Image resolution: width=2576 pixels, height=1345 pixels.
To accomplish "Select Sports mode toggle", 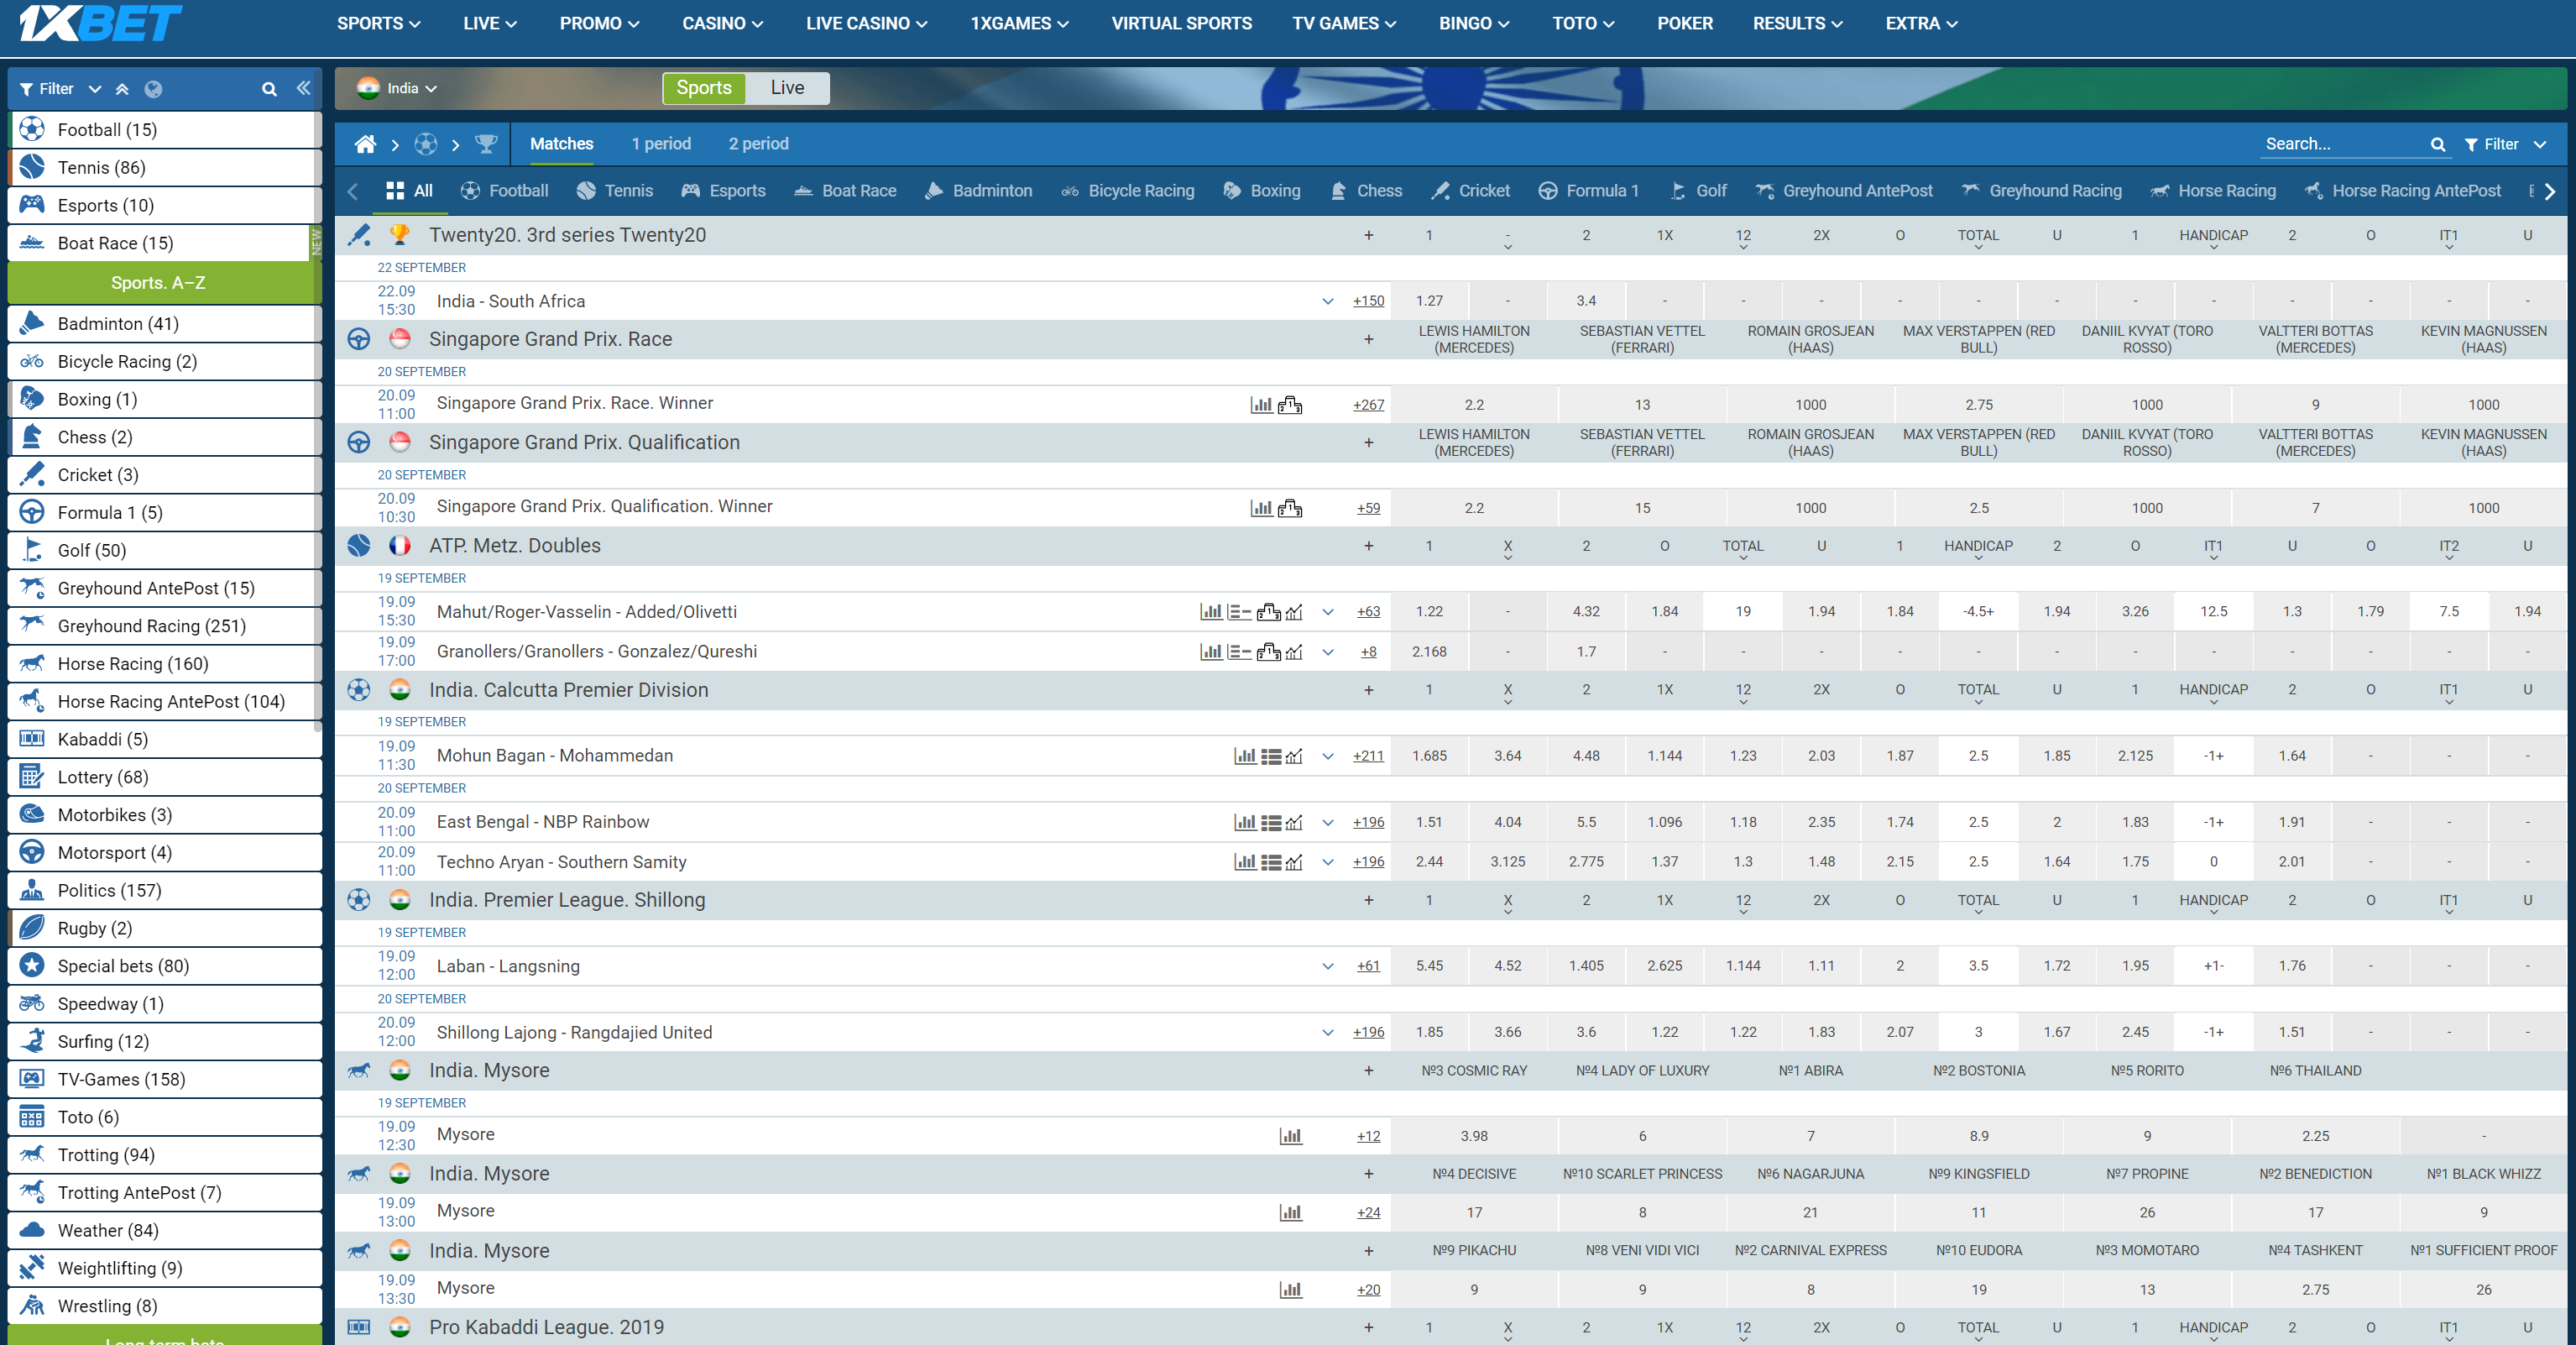I will [x=704, y=88].
